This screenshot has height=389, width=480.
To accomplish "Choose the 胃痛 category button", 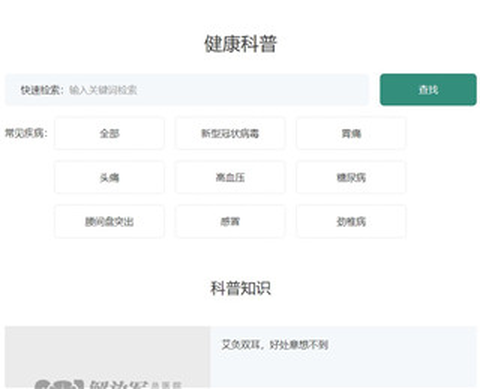I will click(x=351, y=133).
